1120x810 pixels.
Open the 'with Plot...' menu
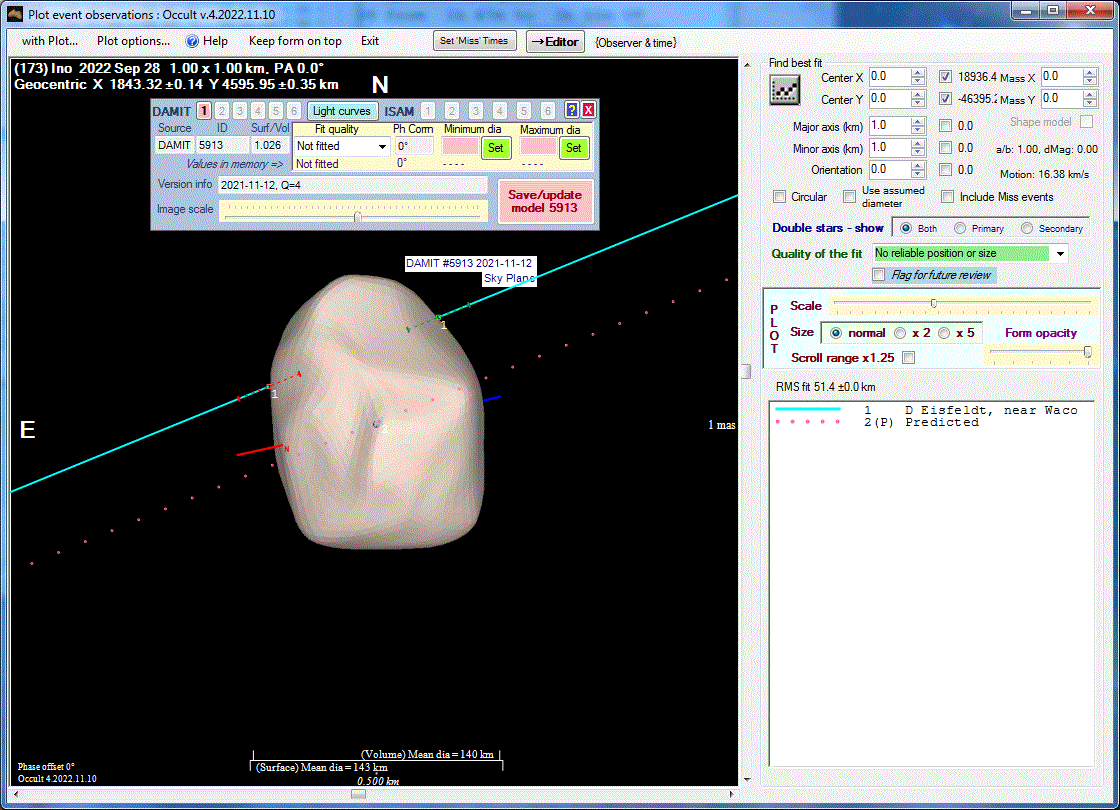50,41
